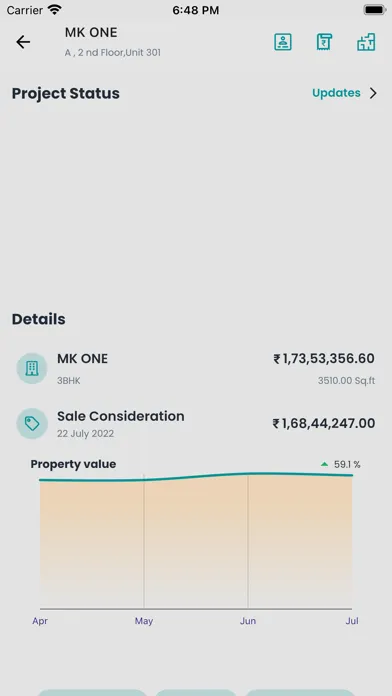
Task: Open the floor plan icon
Action: coord(366,42)
